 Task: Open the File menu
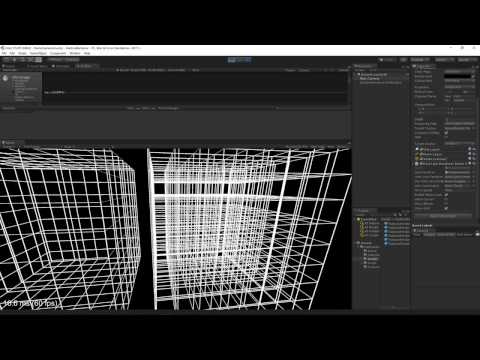tap(4, 53)
